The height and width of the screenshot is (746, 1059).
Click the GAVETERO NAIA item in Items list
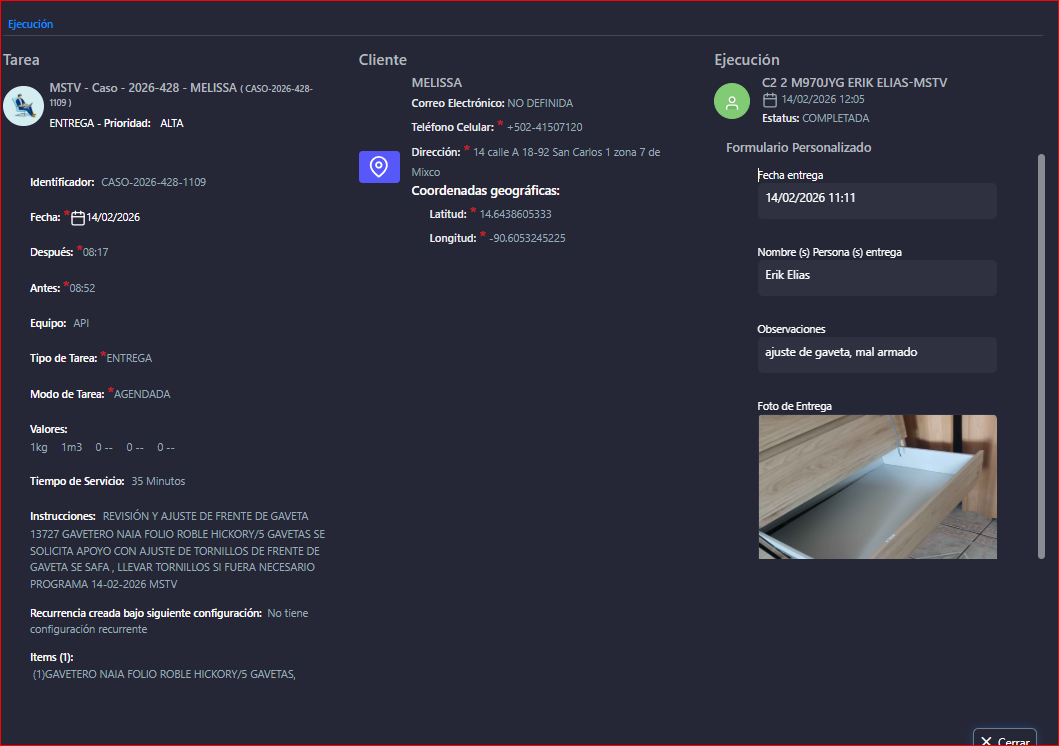click(x=165, y=675)
